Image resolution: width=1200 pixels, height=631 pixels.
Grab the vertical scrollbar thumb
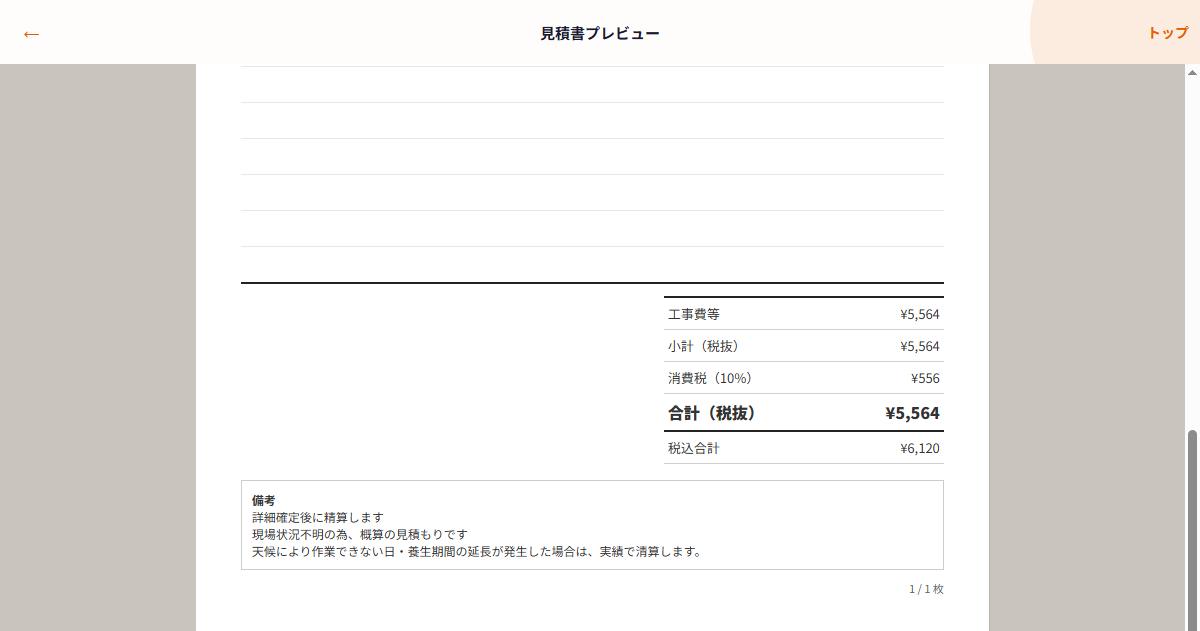(1192, 530)
